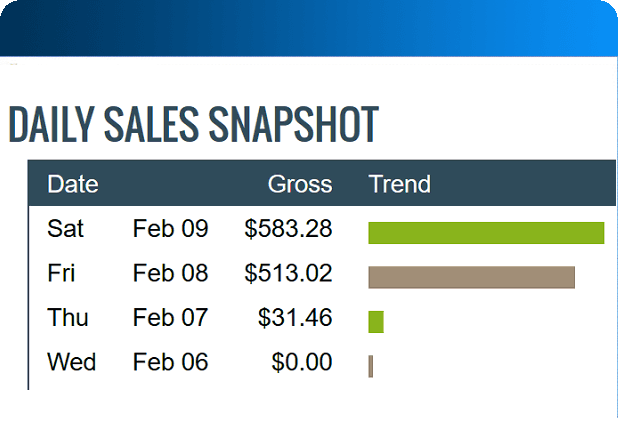Screen dimensions: 618x437
Task: Sort by the Date column header
Action: 73,184
